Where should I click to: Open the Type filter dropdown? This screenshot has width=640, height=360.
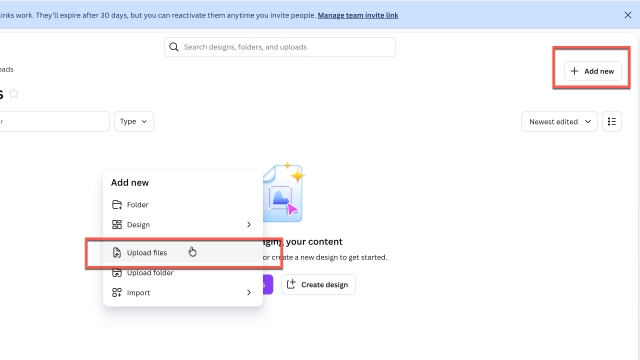[134, 122]
